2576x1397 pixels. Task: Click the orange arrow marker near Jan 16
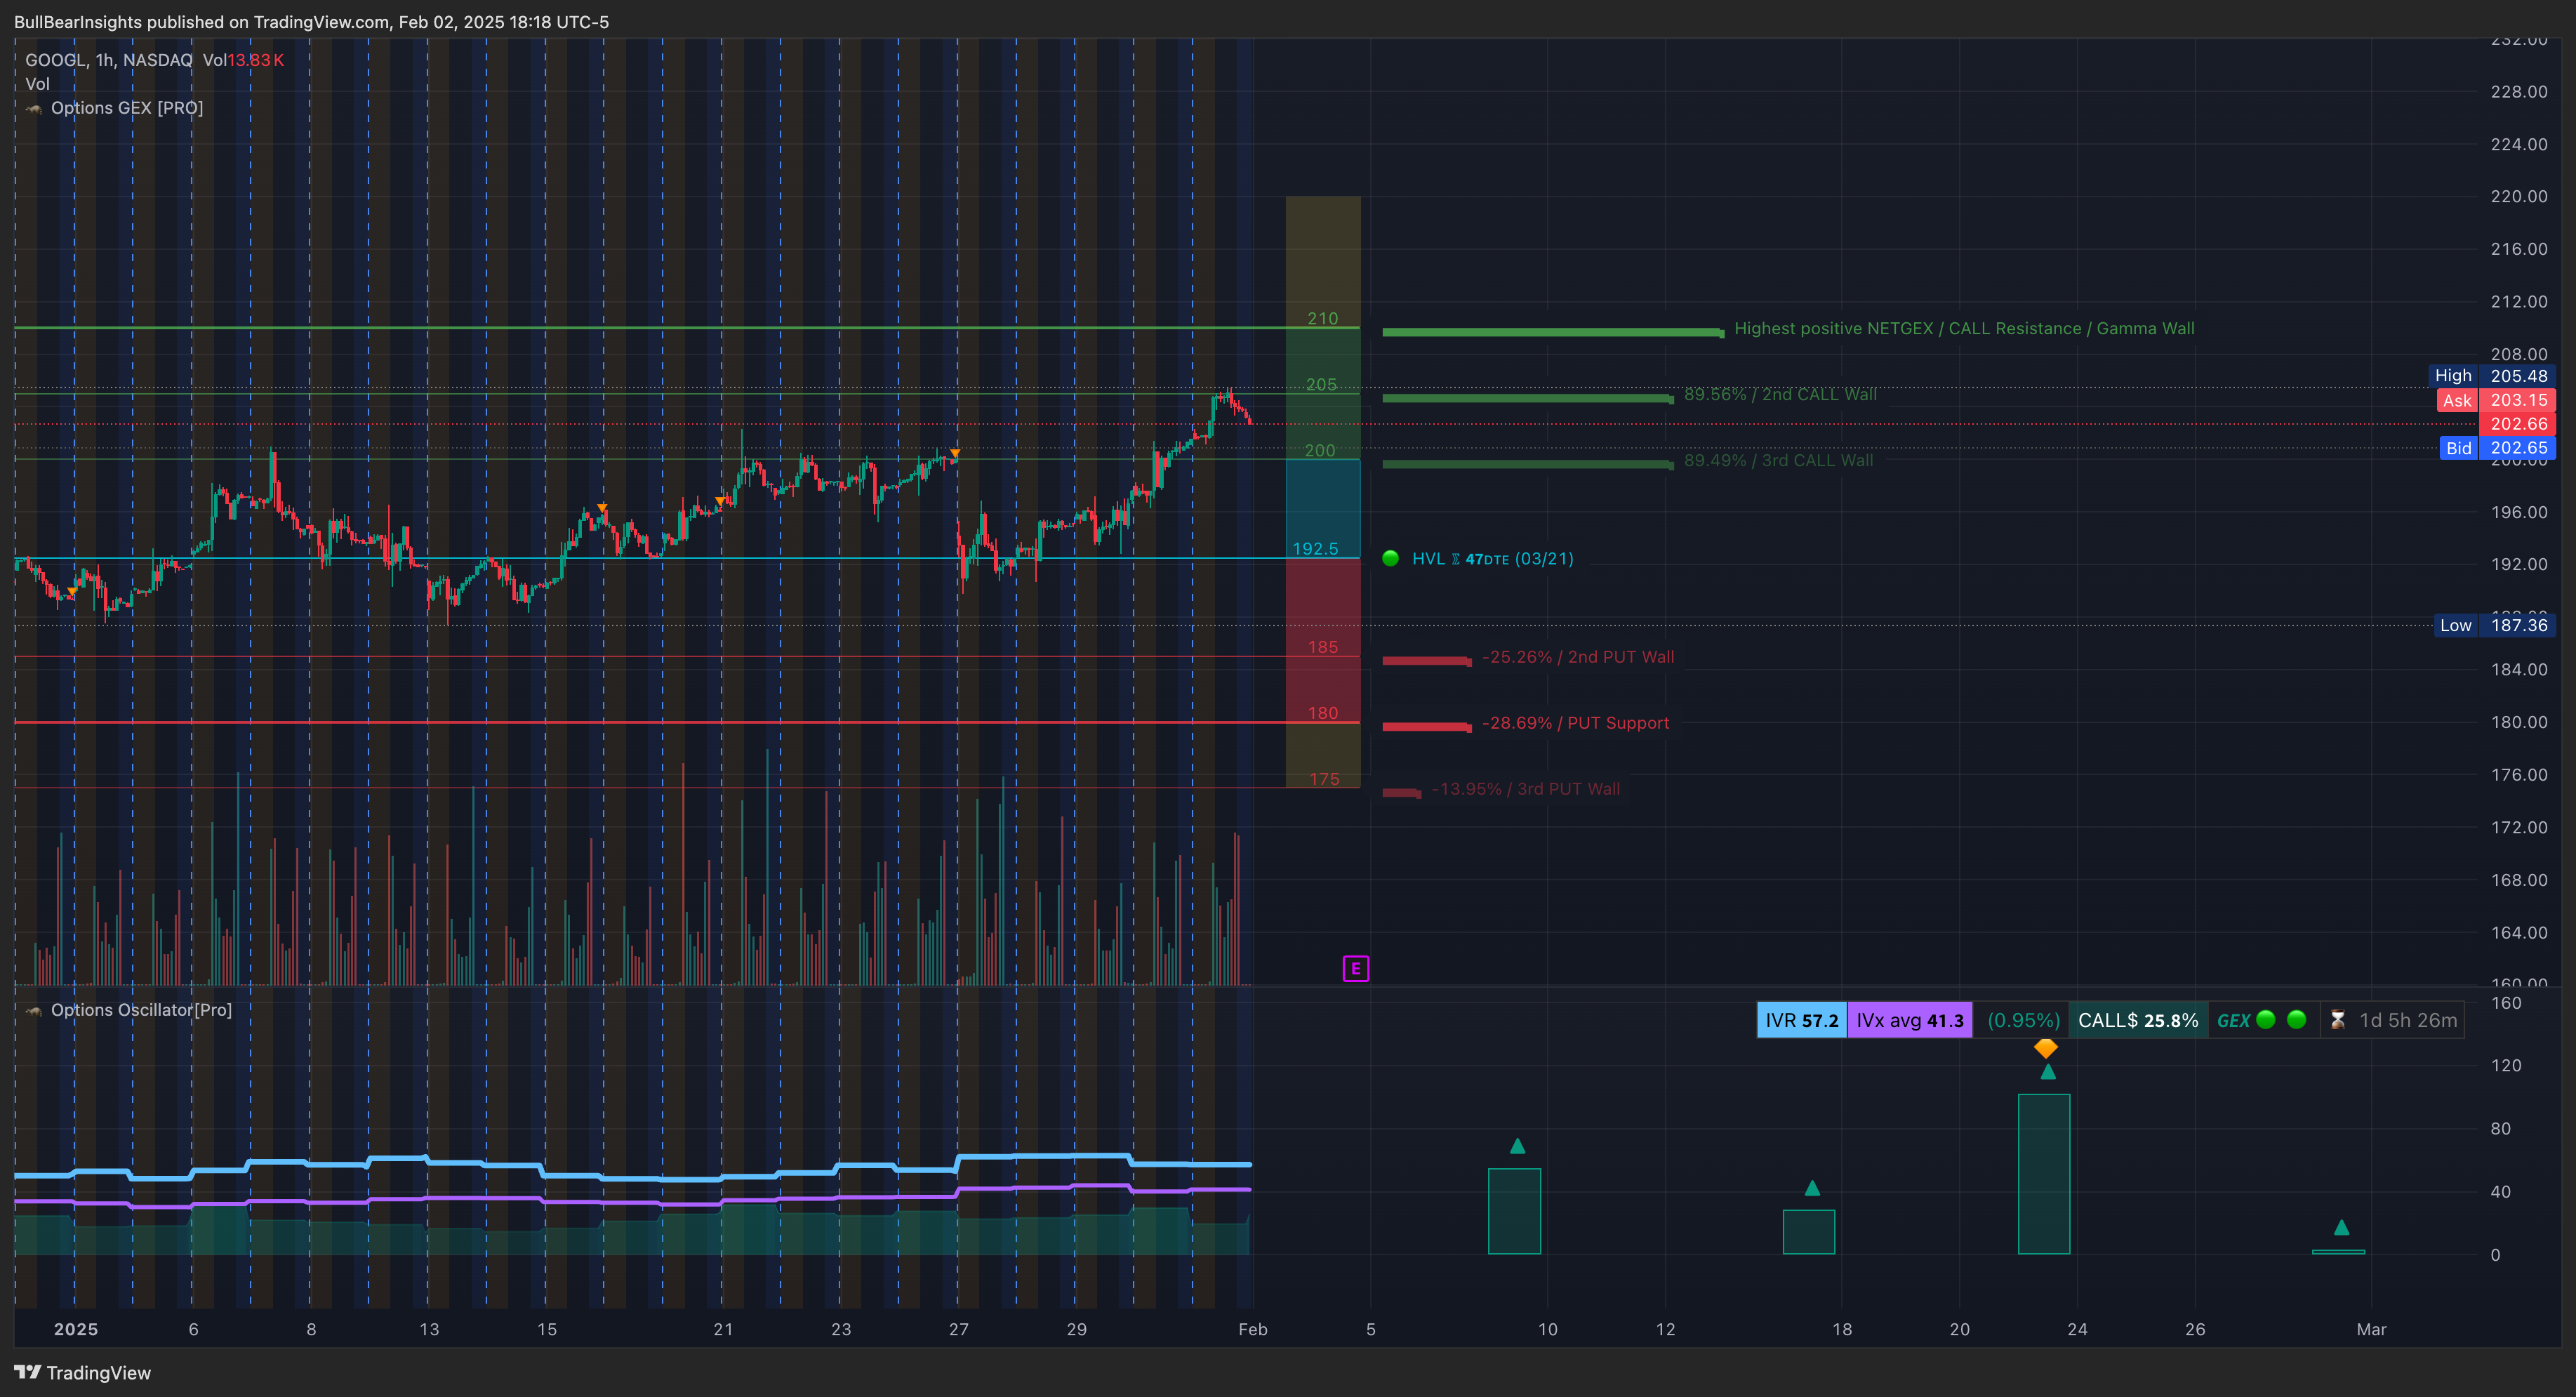pos(602,509)
